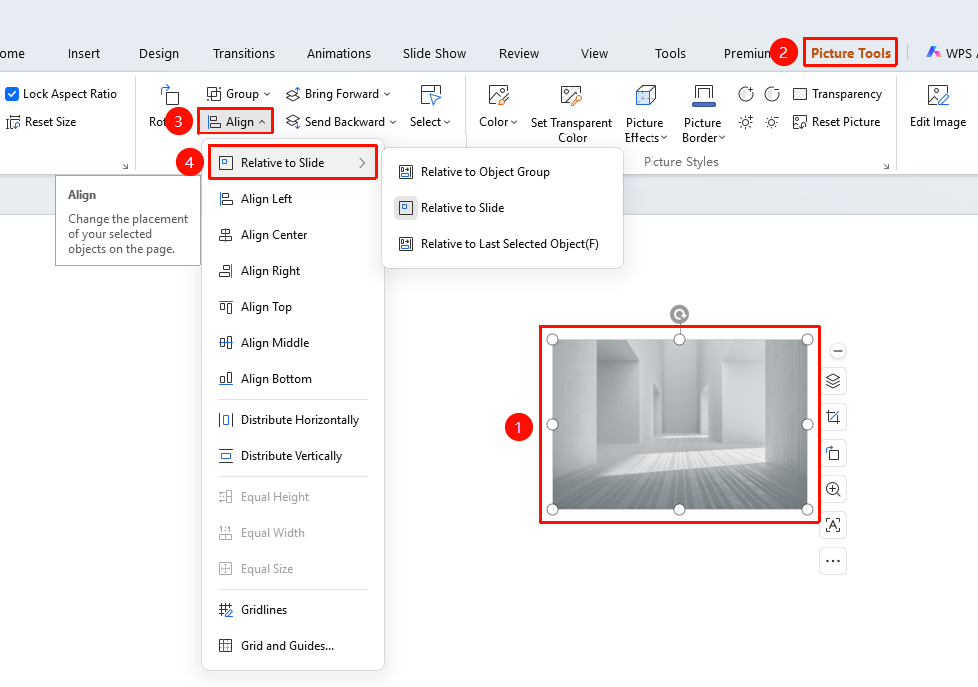This screenshot has height=687, width=978.
Task: Open the Slide Show tab
Action: (x=434, y=54)
